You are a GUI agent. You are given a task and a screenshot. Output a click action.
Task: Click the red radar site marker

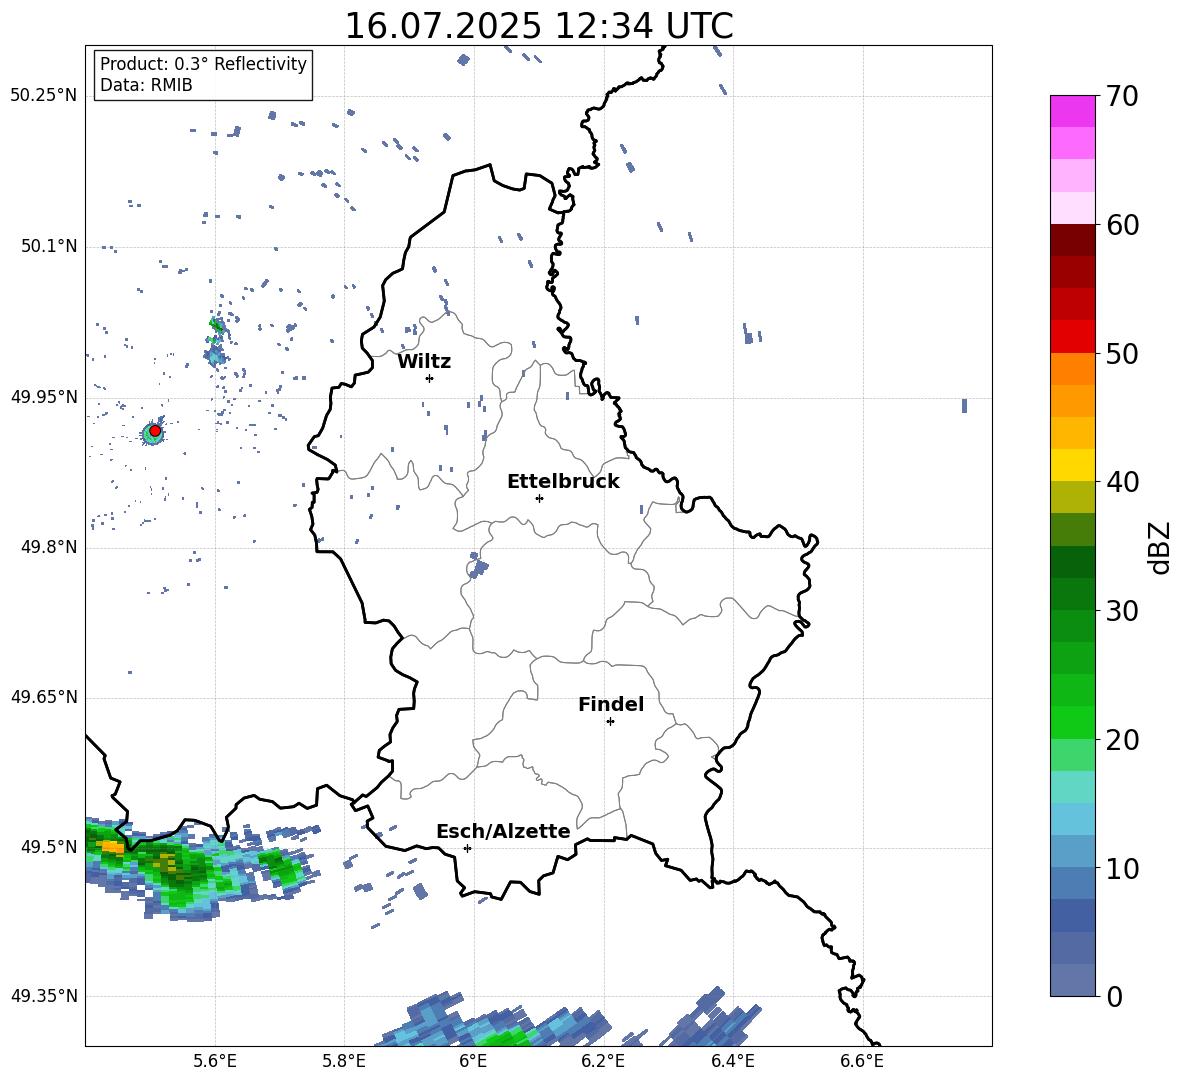click(155, 430)
